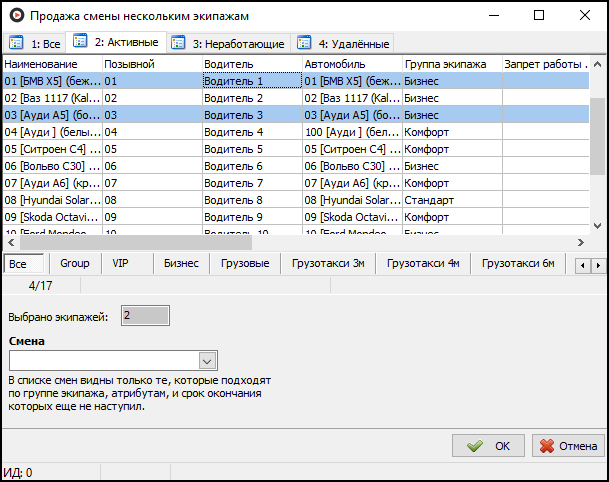Click automobile cell 100 [Ауди ]

click(x=352, y=132)
